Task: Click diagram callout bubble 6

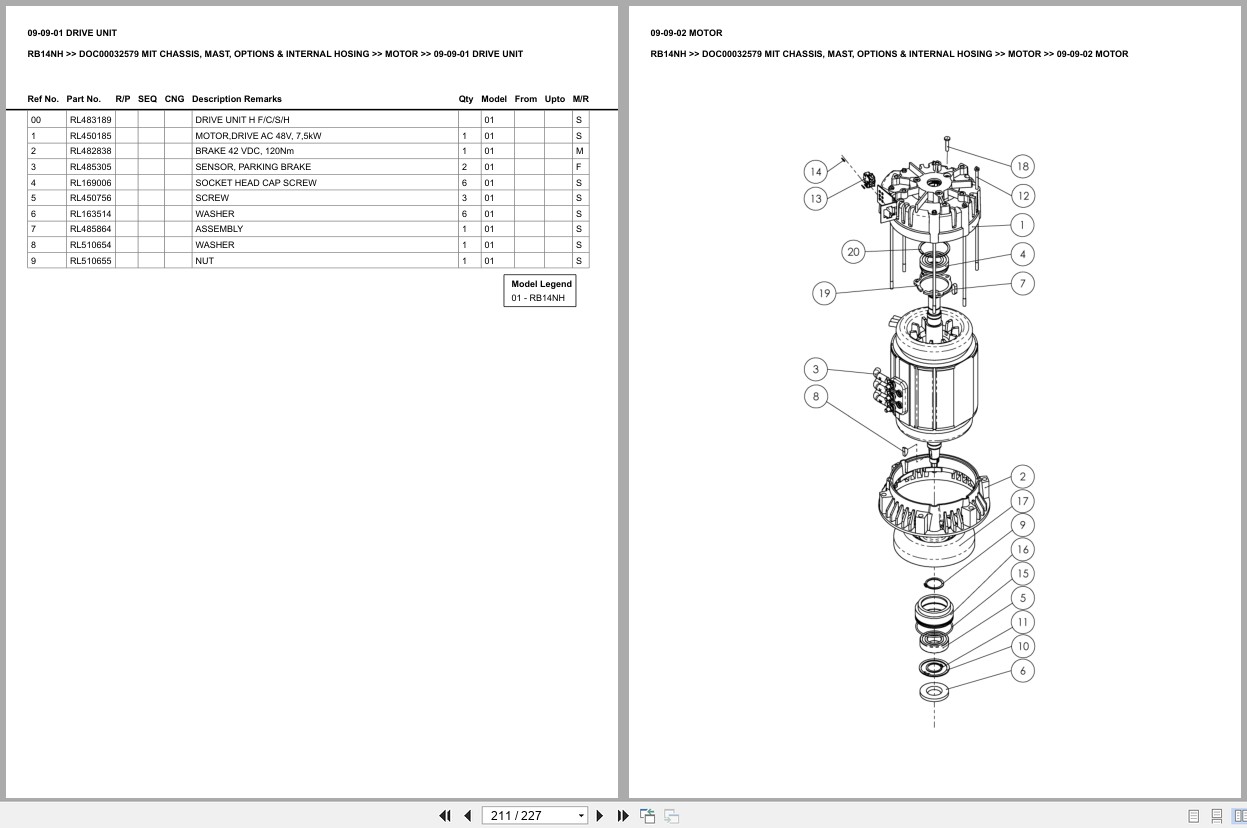Action: coord(1022,671)
